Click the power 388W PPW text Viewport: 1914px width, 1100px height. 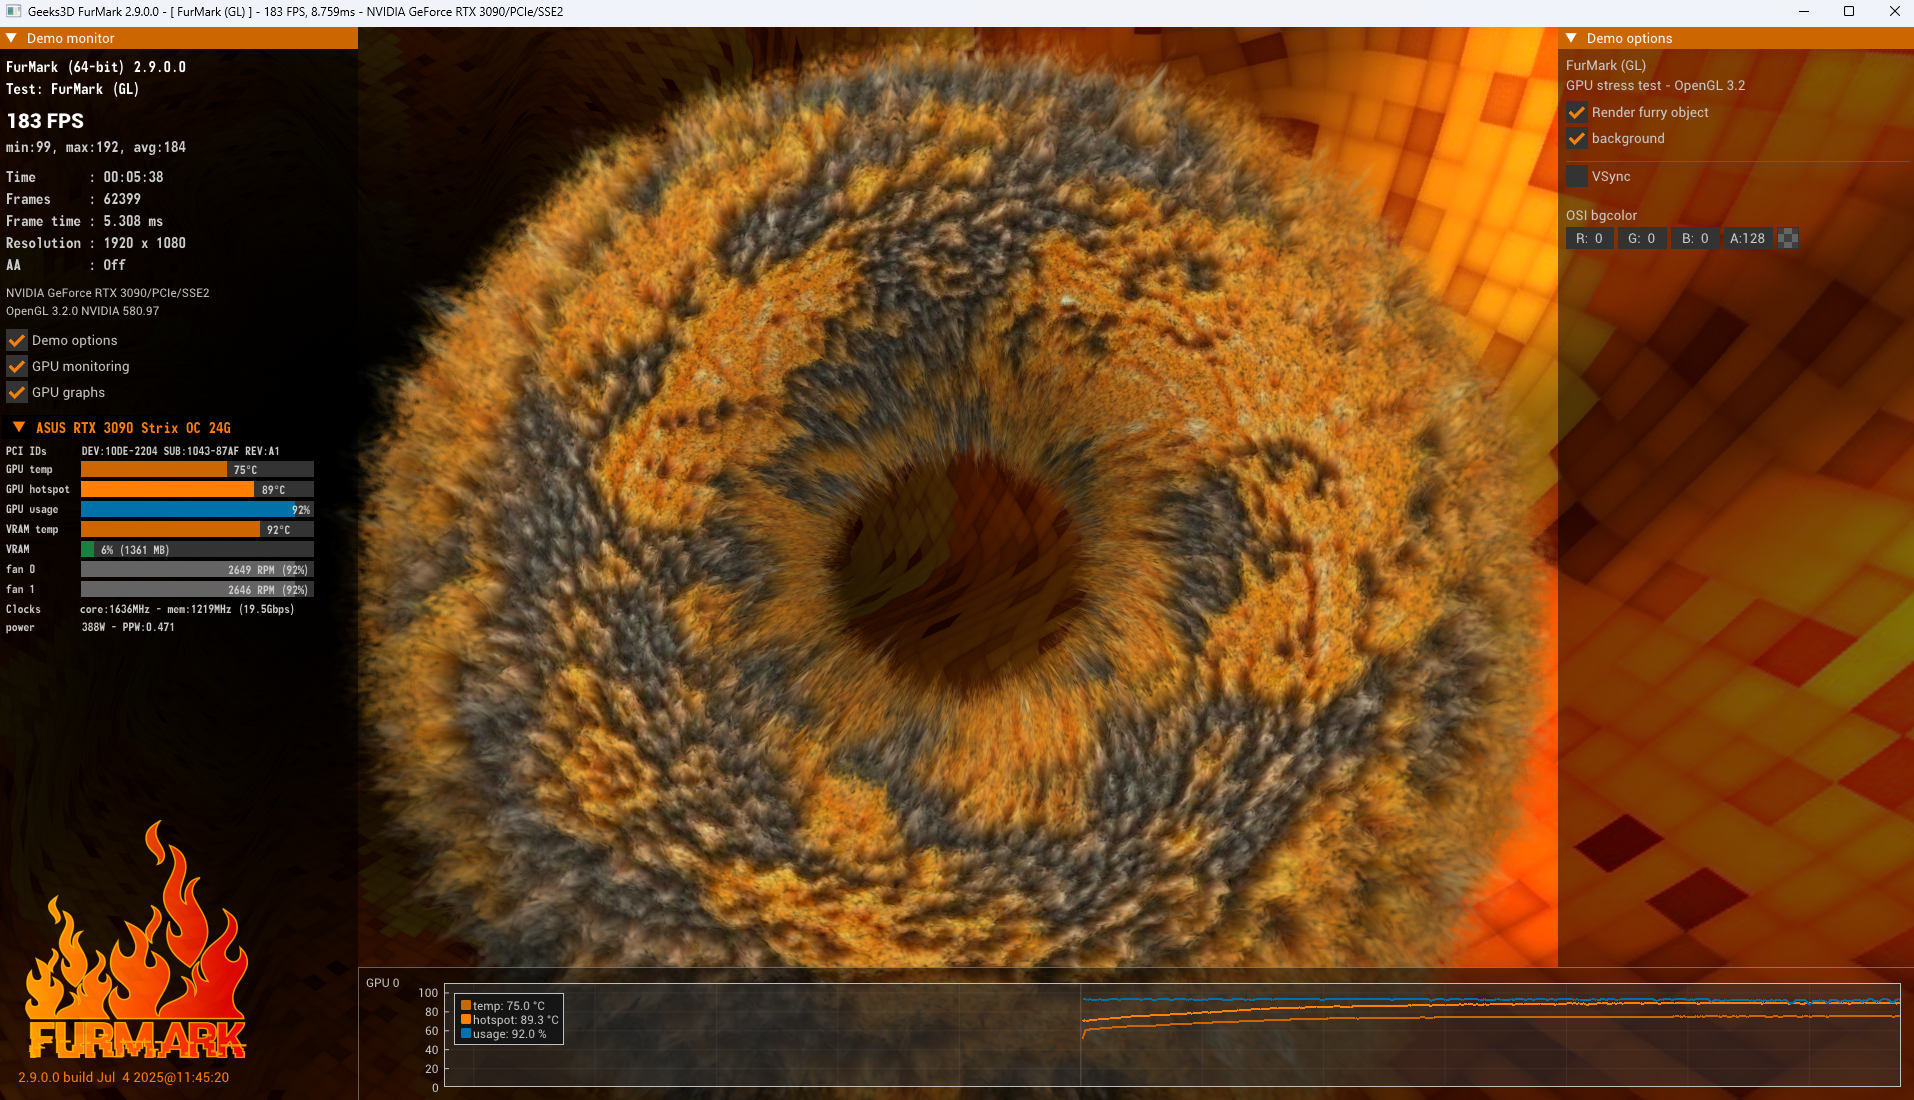(x=128, y=627)
